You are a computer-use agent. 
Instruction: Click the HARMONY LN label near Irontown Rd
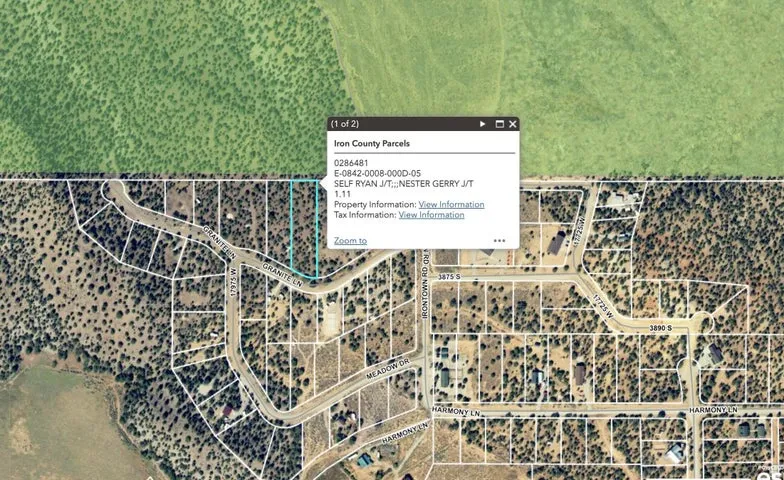[456, 412]
